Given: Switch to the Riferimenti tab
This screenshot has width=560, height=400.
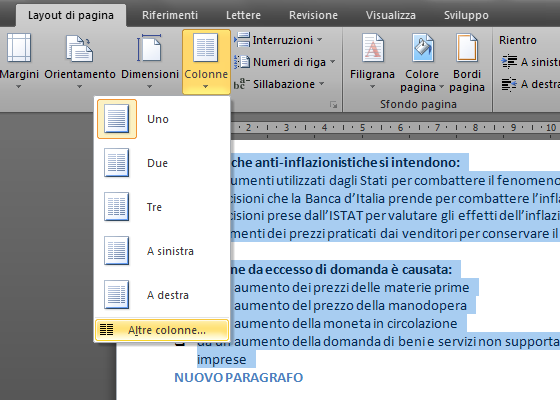Looking at the screenshot, I should (x=170, y=15).
